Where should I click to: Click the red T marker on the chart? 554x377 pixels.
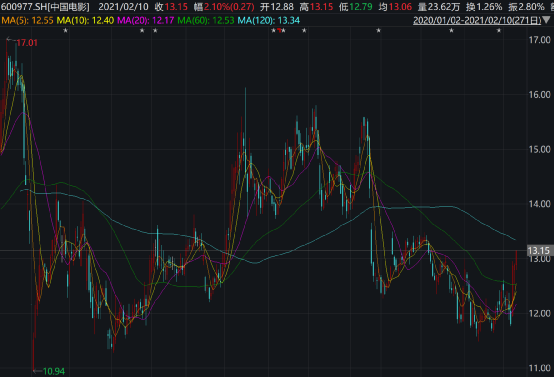coord(279,30)
